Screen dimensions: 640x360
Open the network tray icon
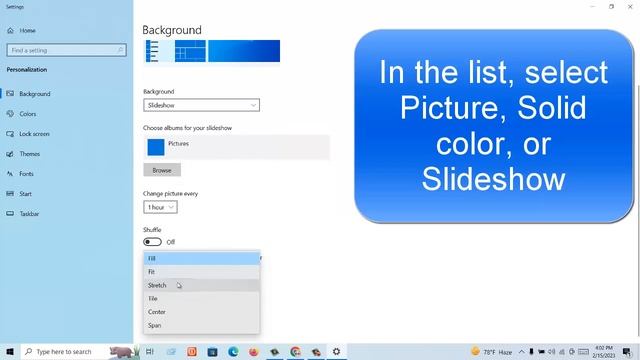562,351
